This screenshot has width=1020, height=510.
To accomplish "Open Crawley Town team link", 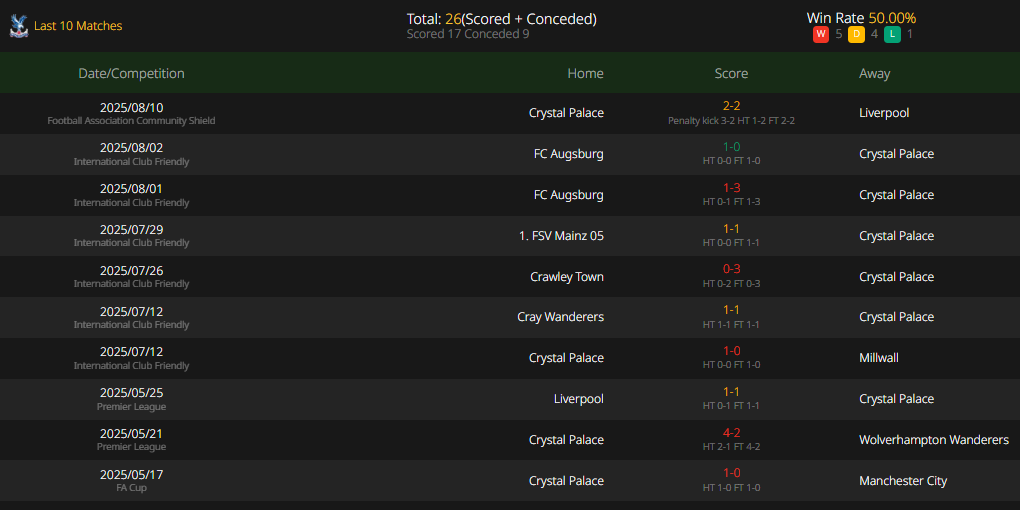I will coord(567,276).
